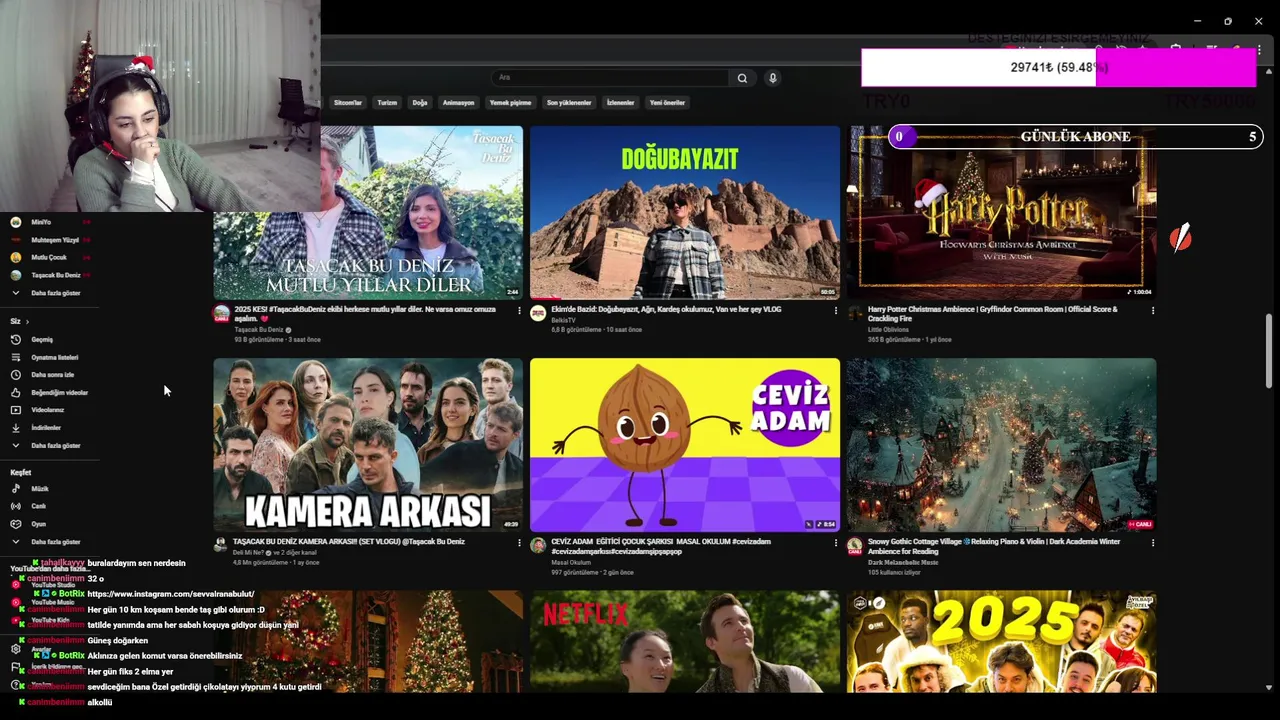Image resolution: width=1280 pixels, height=720 pixels.
Task: Play the Kamera Arkası thumbnail
Action: (368, 445)
